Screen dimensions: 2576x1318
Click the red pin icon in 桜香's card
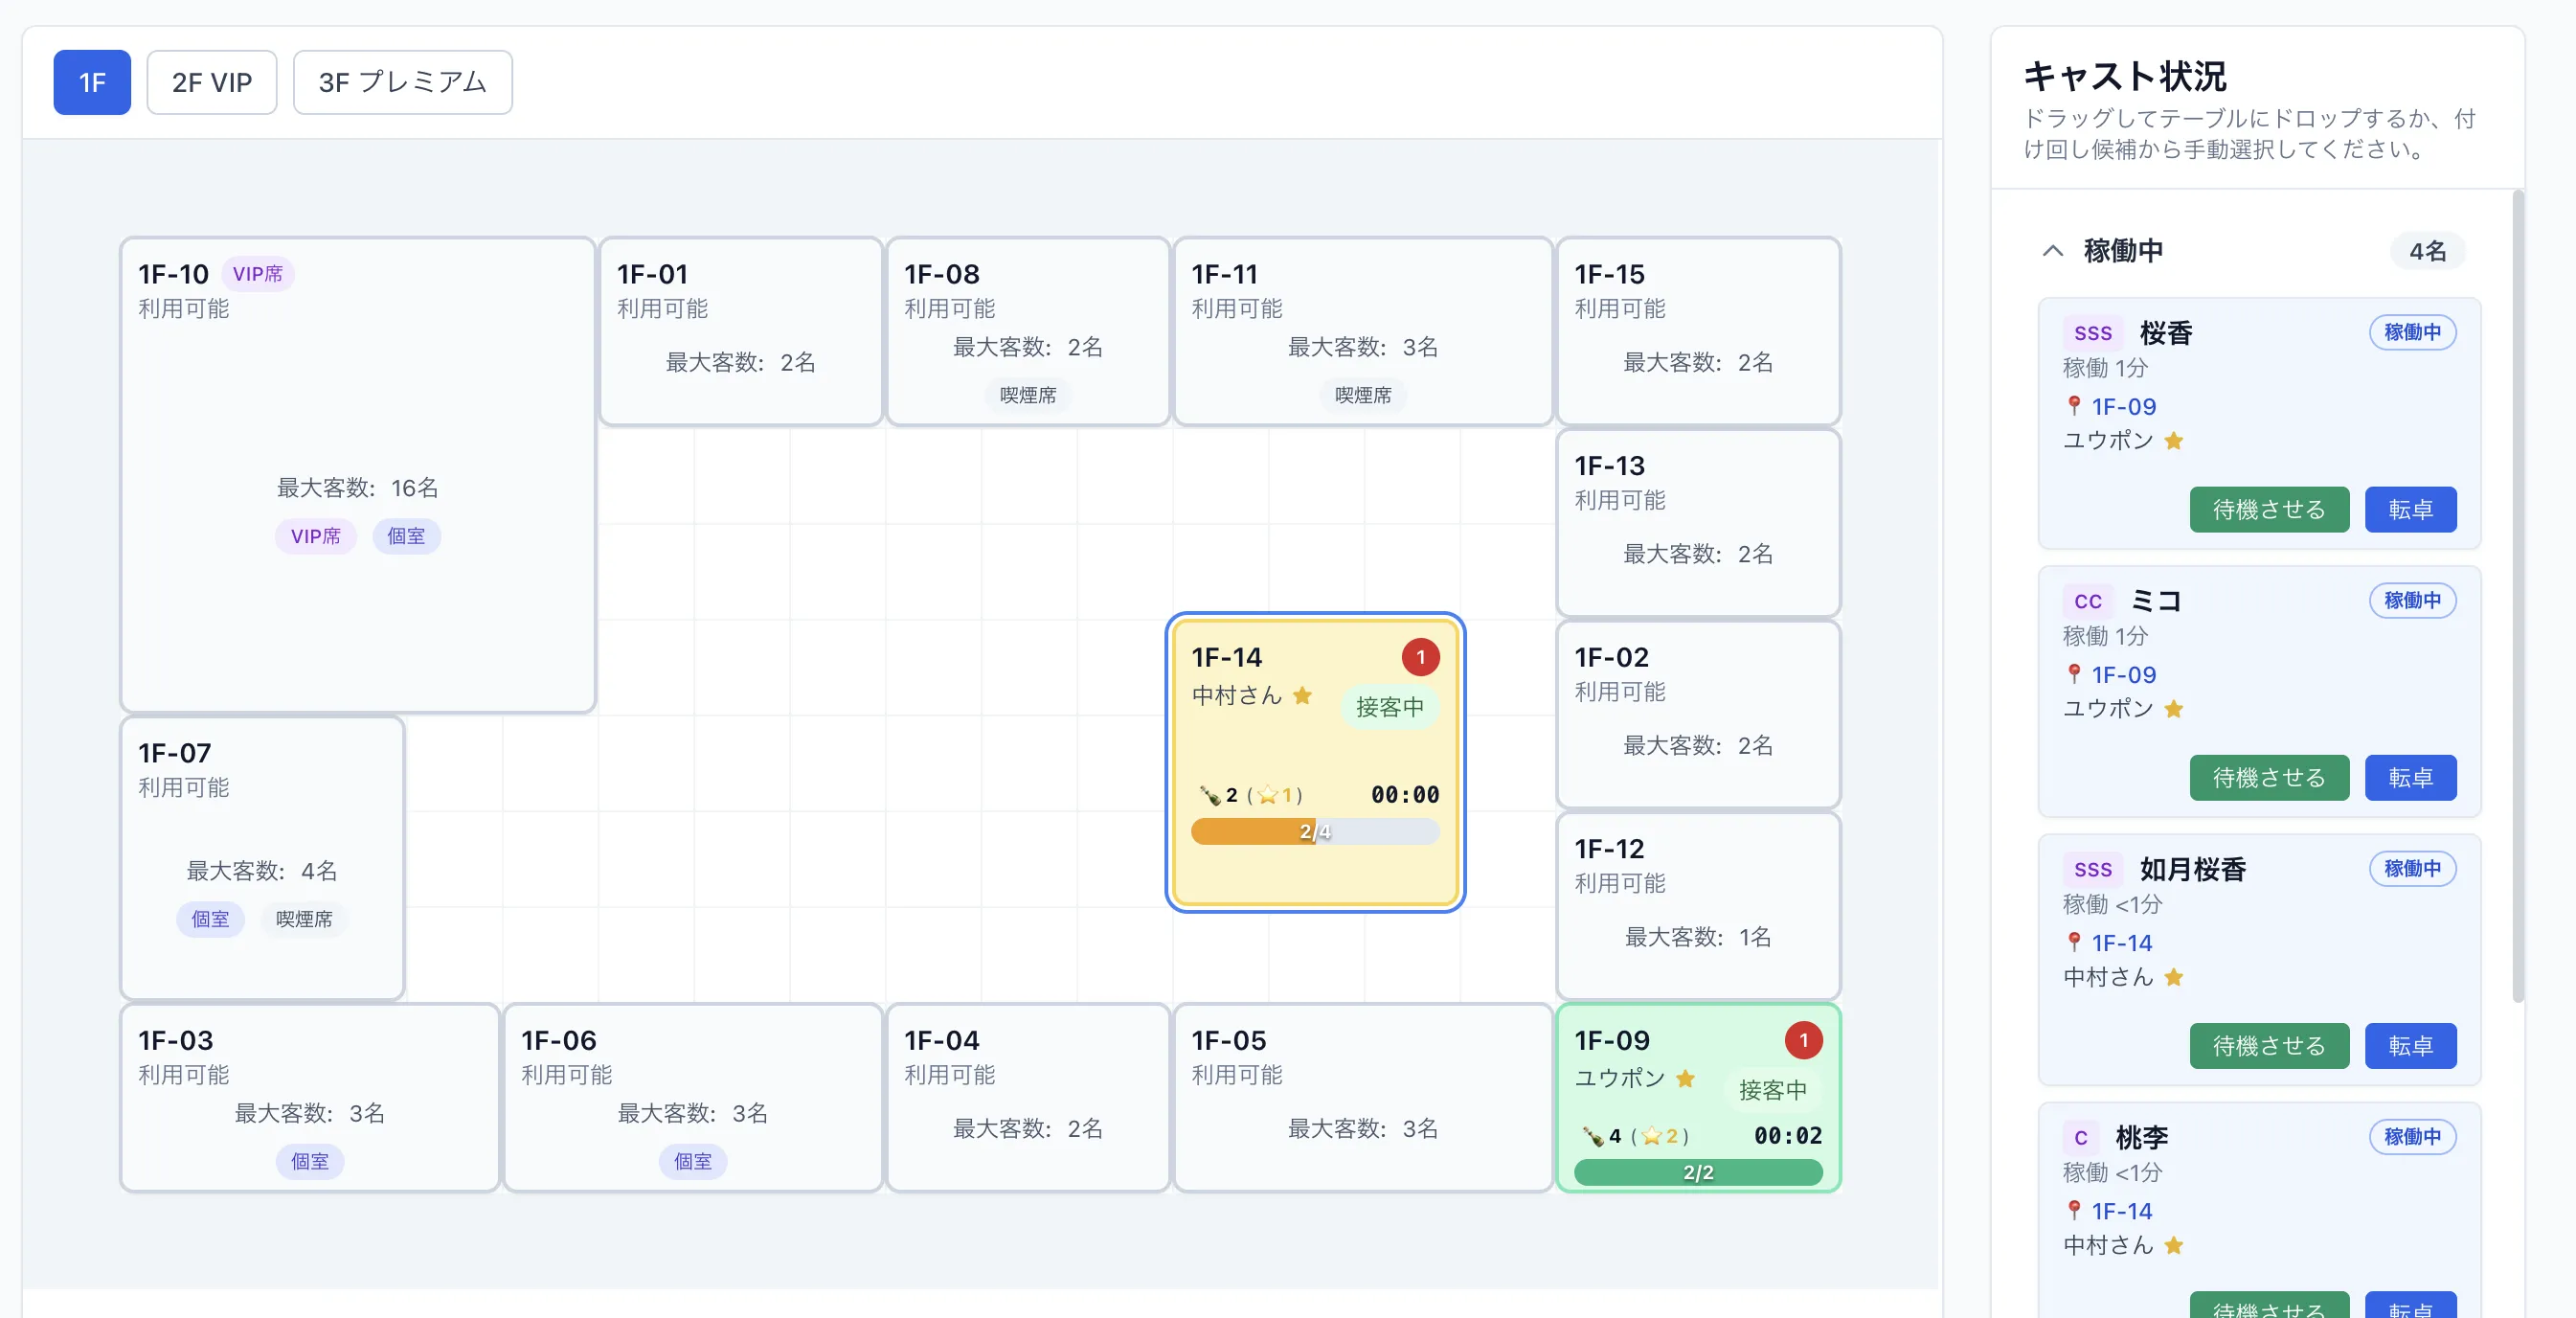(2074, 406)
